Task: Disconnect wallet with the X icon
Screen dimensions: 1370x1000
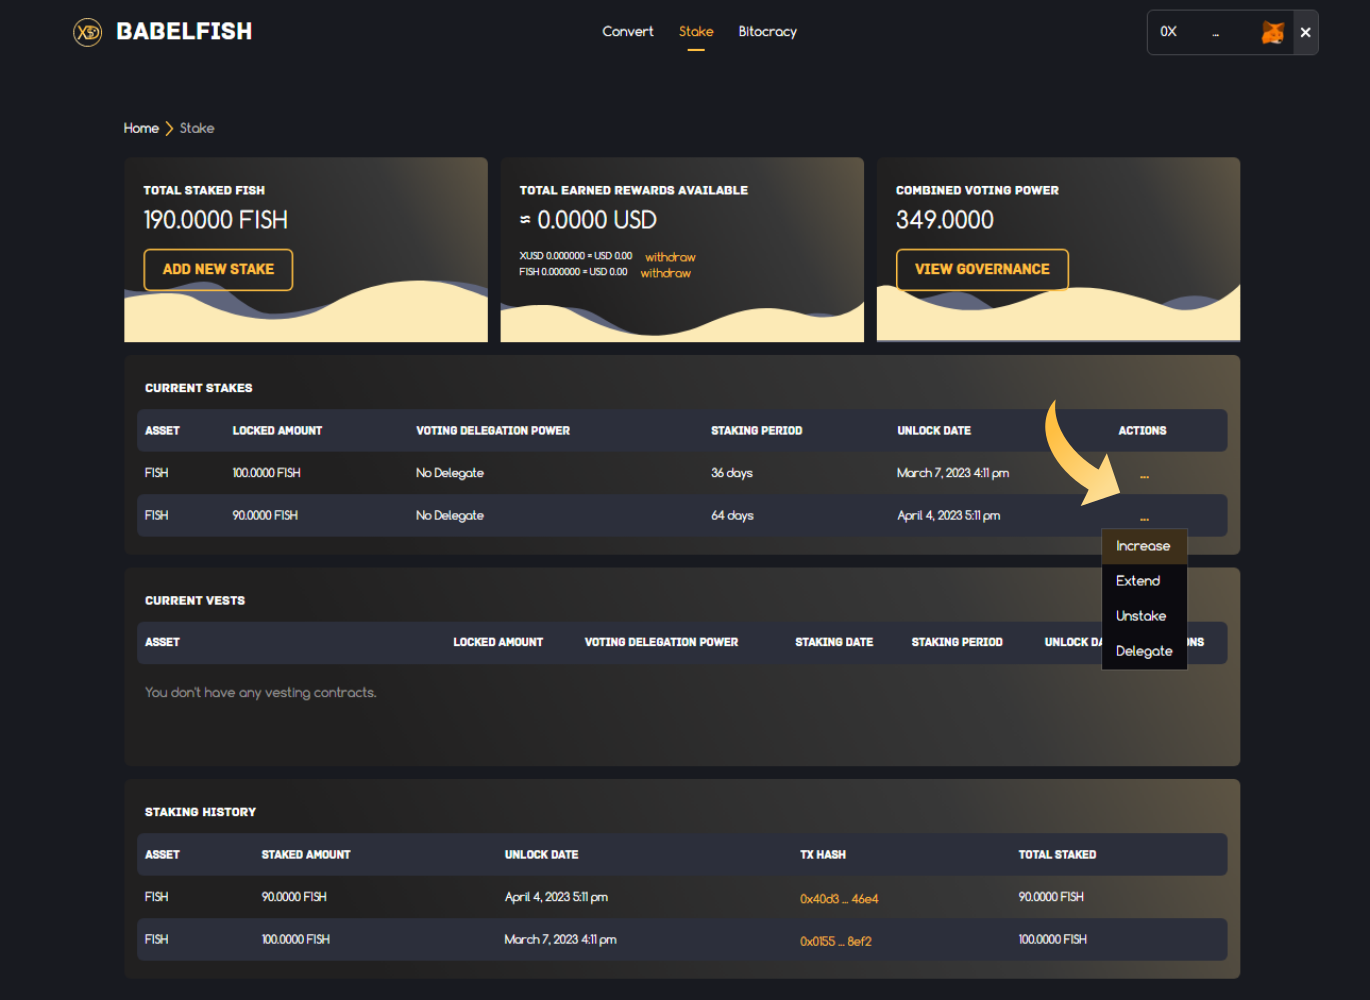Action: (1305, 32)
